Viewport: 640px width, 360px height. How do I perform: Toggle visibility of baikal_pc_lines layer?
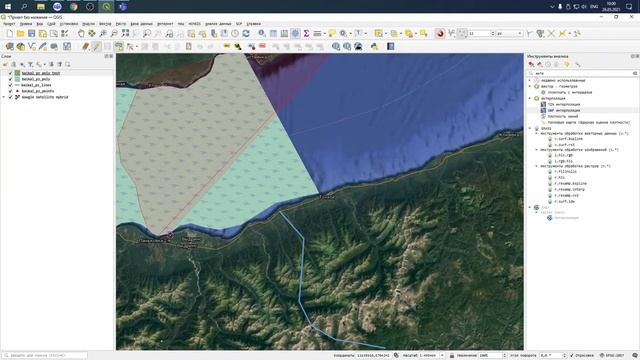point(11,85)
